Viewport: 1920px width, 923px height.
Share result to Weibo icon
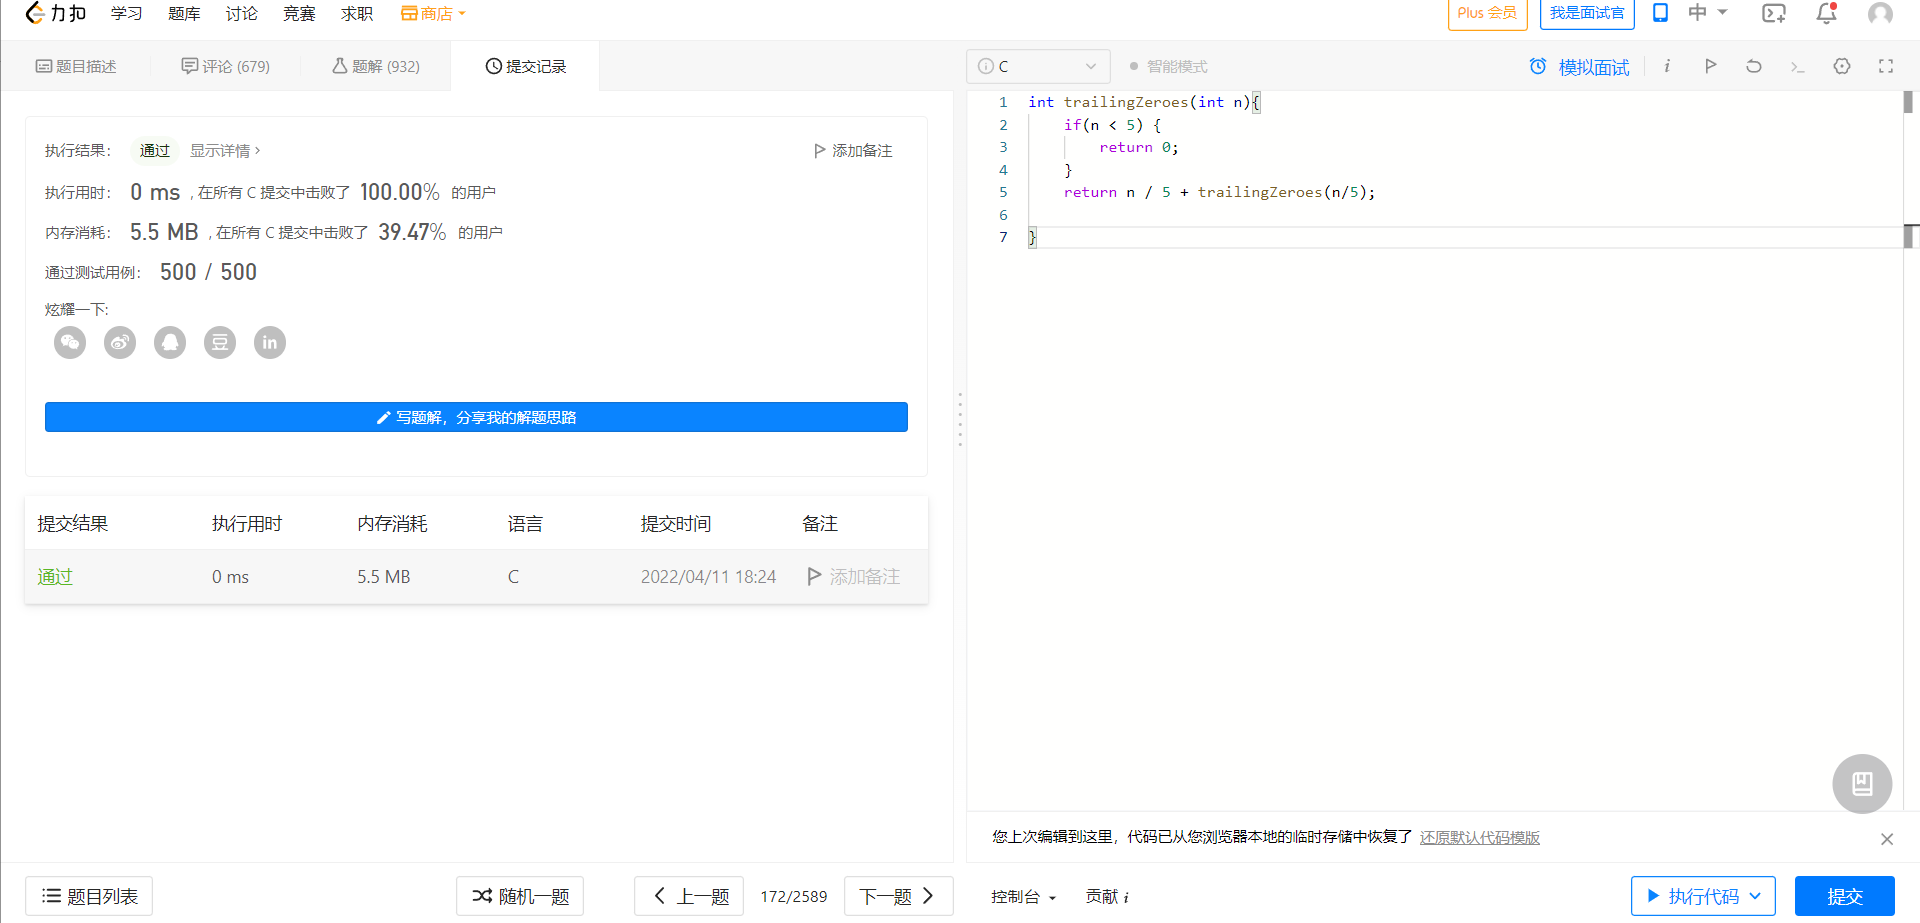(x=120, y=343)
